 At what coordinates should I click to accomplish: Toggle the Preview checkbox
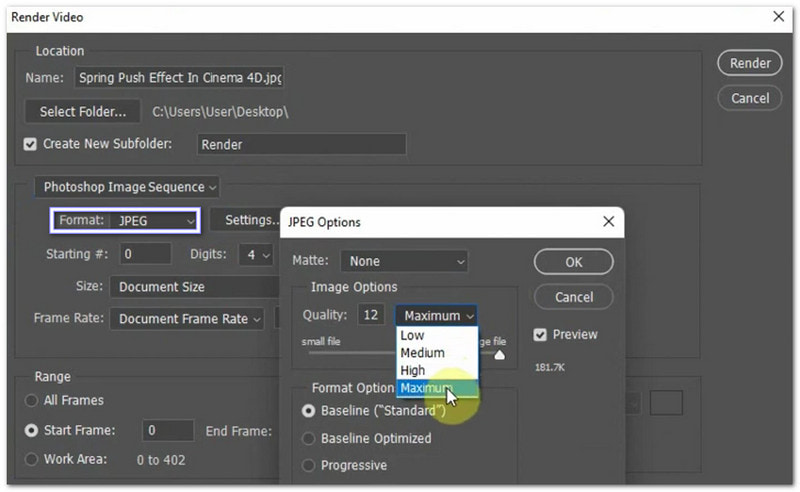540,335
